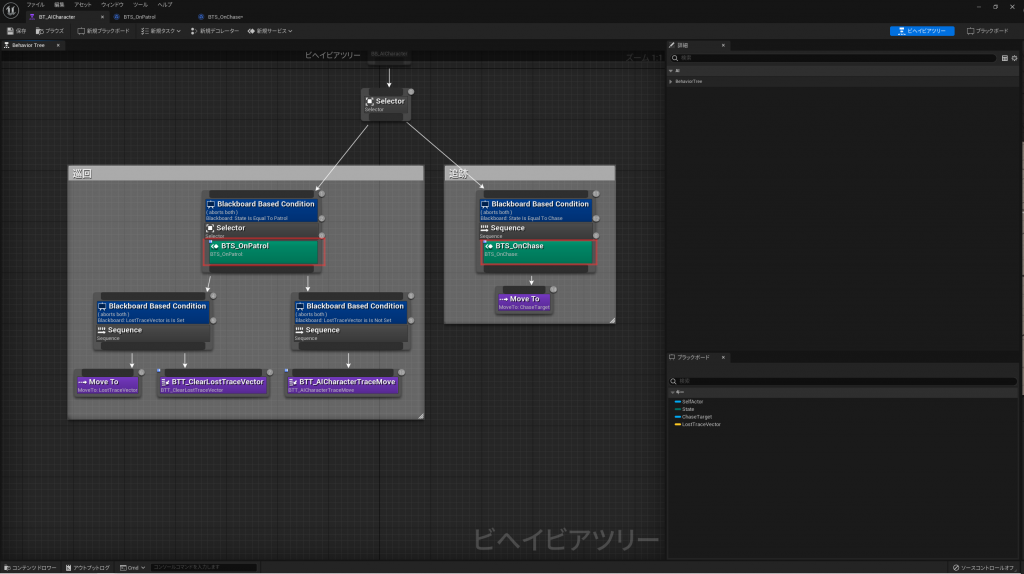Click the ブラウズ (Browse) toolbar icon
The image size is (1024, 574).
[x=50, y=31]
